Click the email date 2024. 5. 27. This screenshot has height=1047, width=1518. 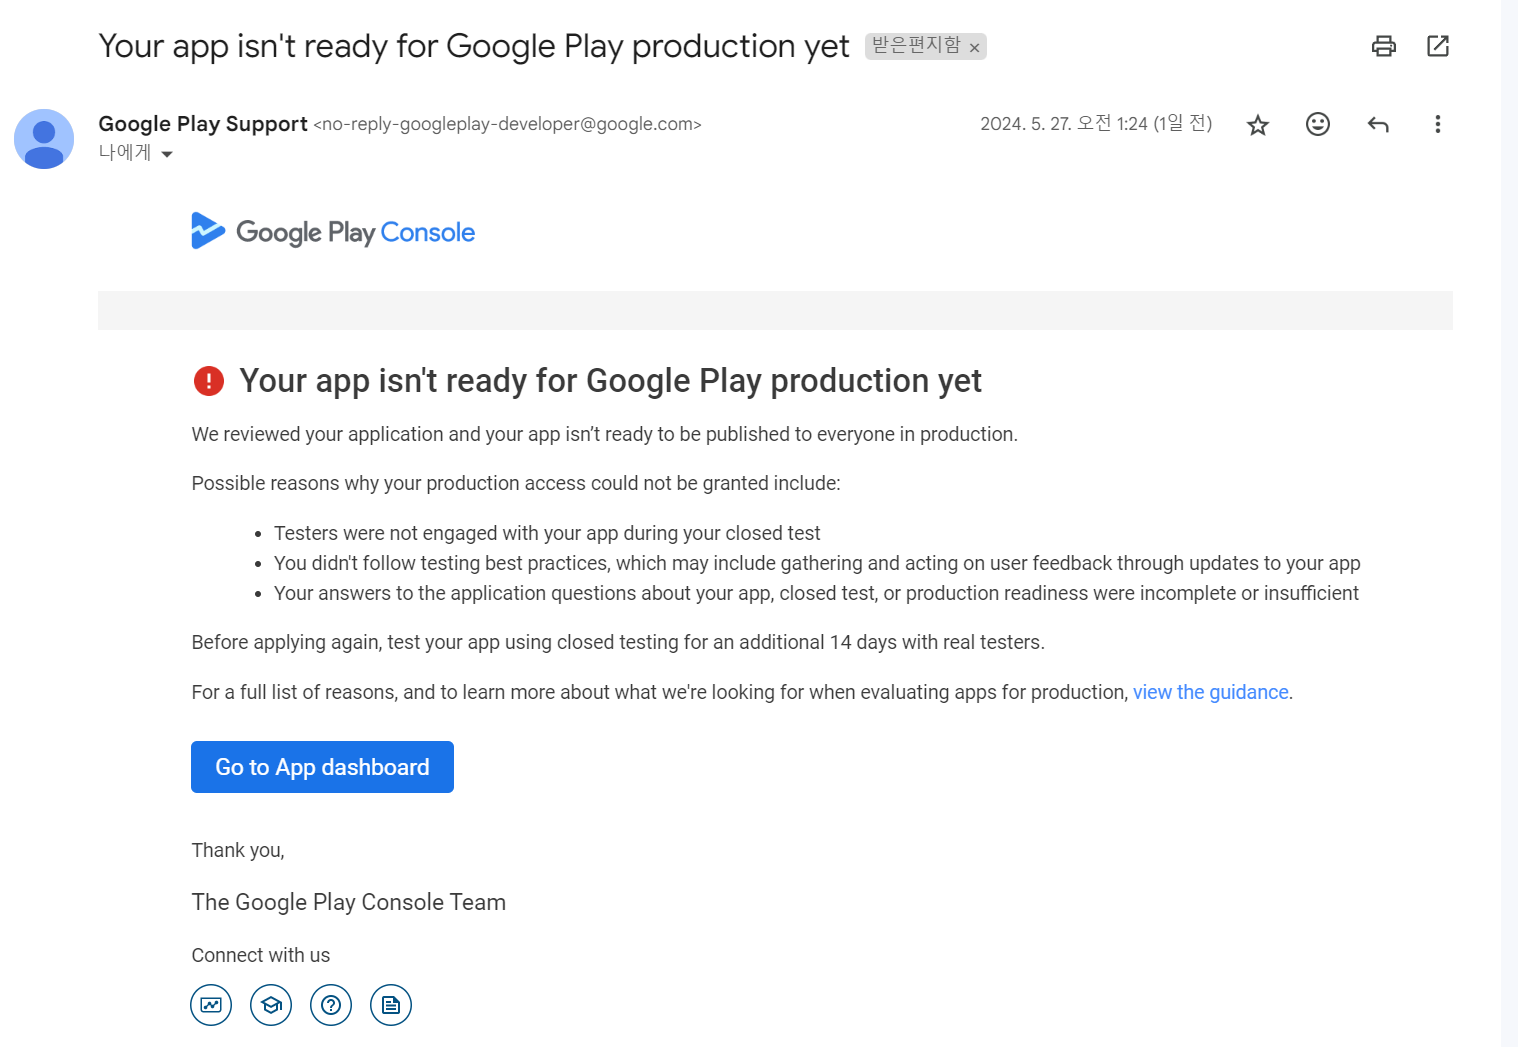point(1096,124)
